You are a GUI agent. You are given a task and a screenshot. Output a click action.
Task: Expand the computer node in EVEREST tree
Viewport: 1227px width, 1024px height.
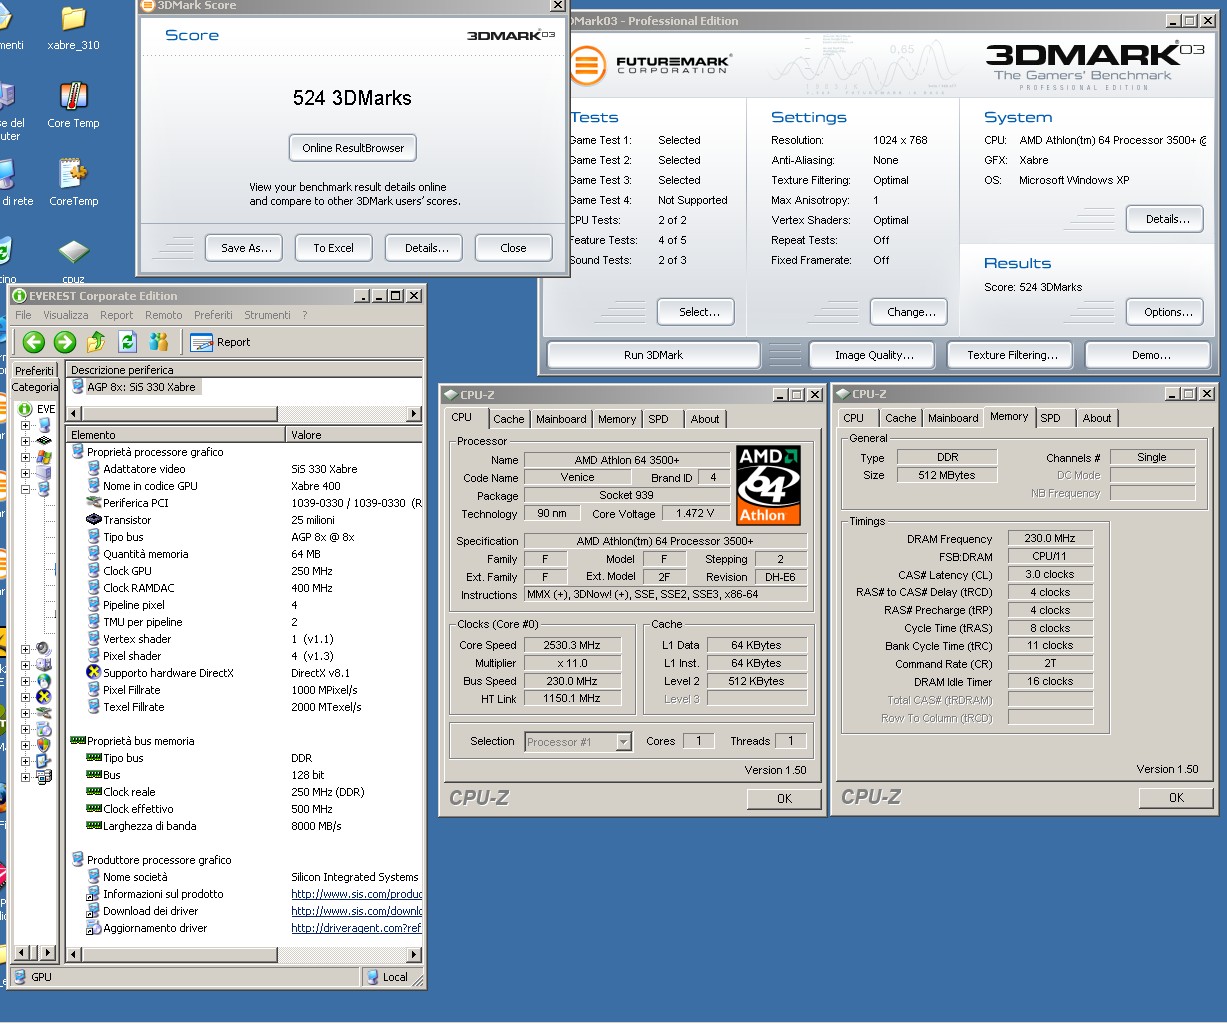(x=25, y=425)
